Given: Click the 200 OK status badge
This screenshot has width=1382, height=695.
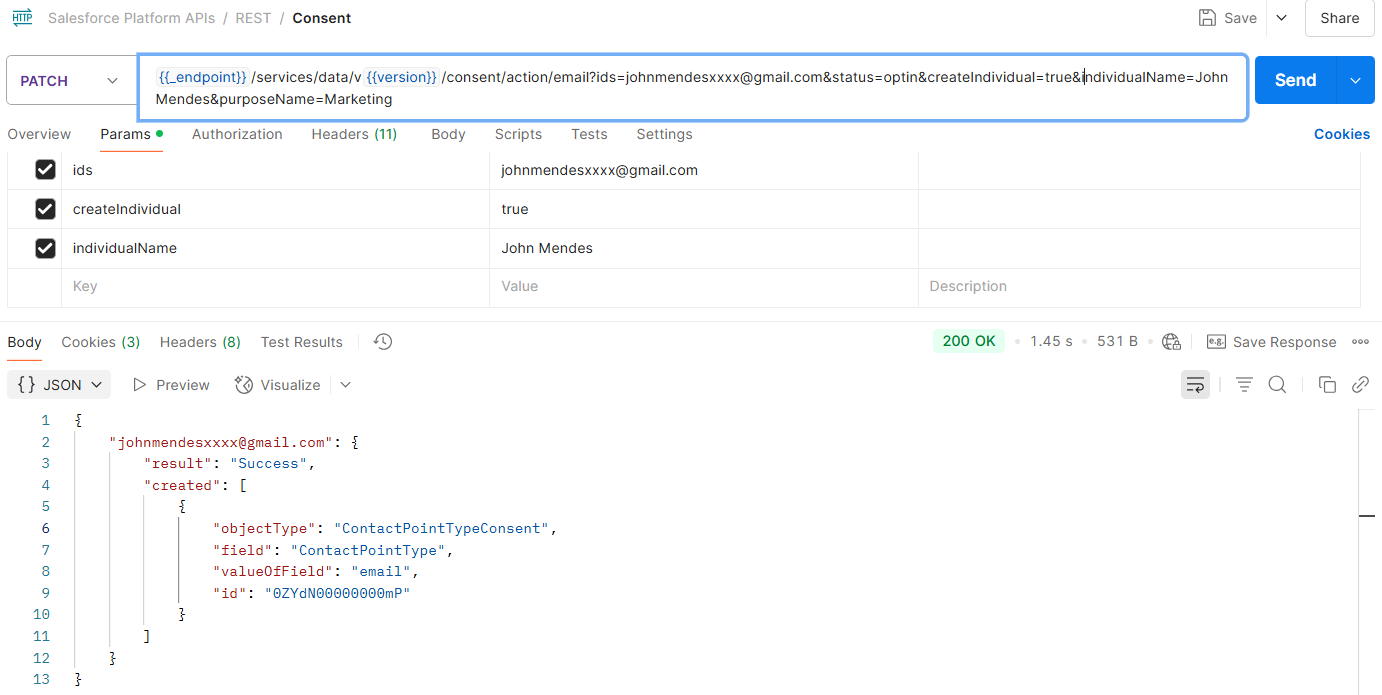Looking at the screenshot, I should pos(969,341).
